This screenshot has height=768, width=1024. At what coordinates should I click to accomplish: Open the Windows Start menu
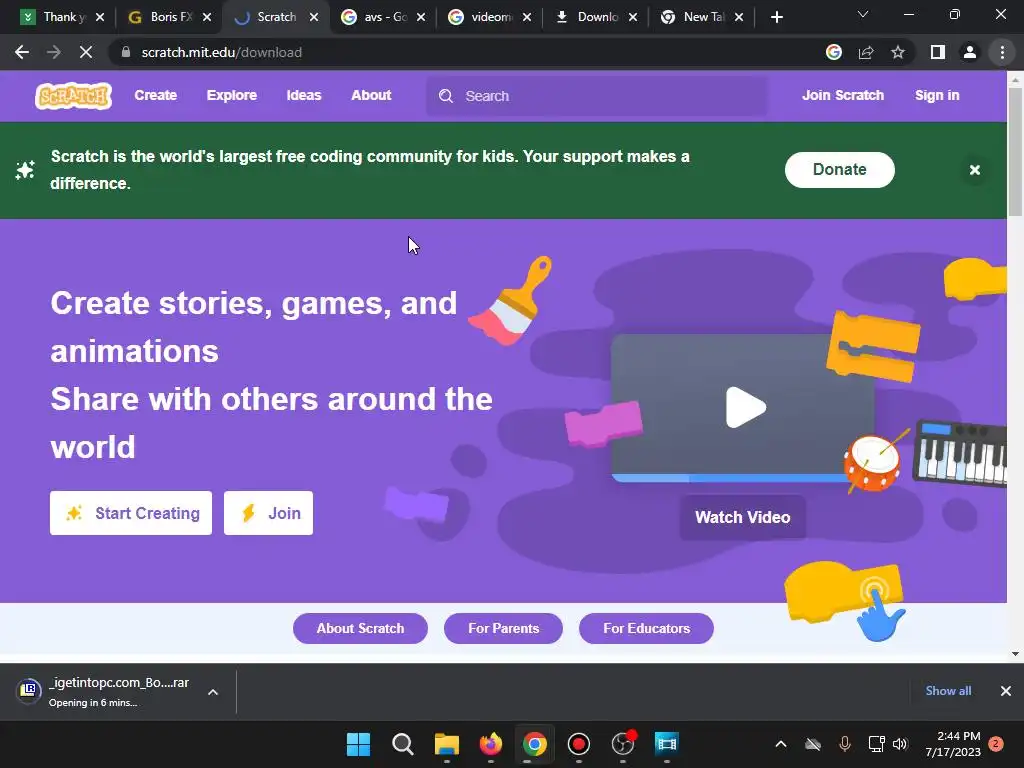[358, 744]
